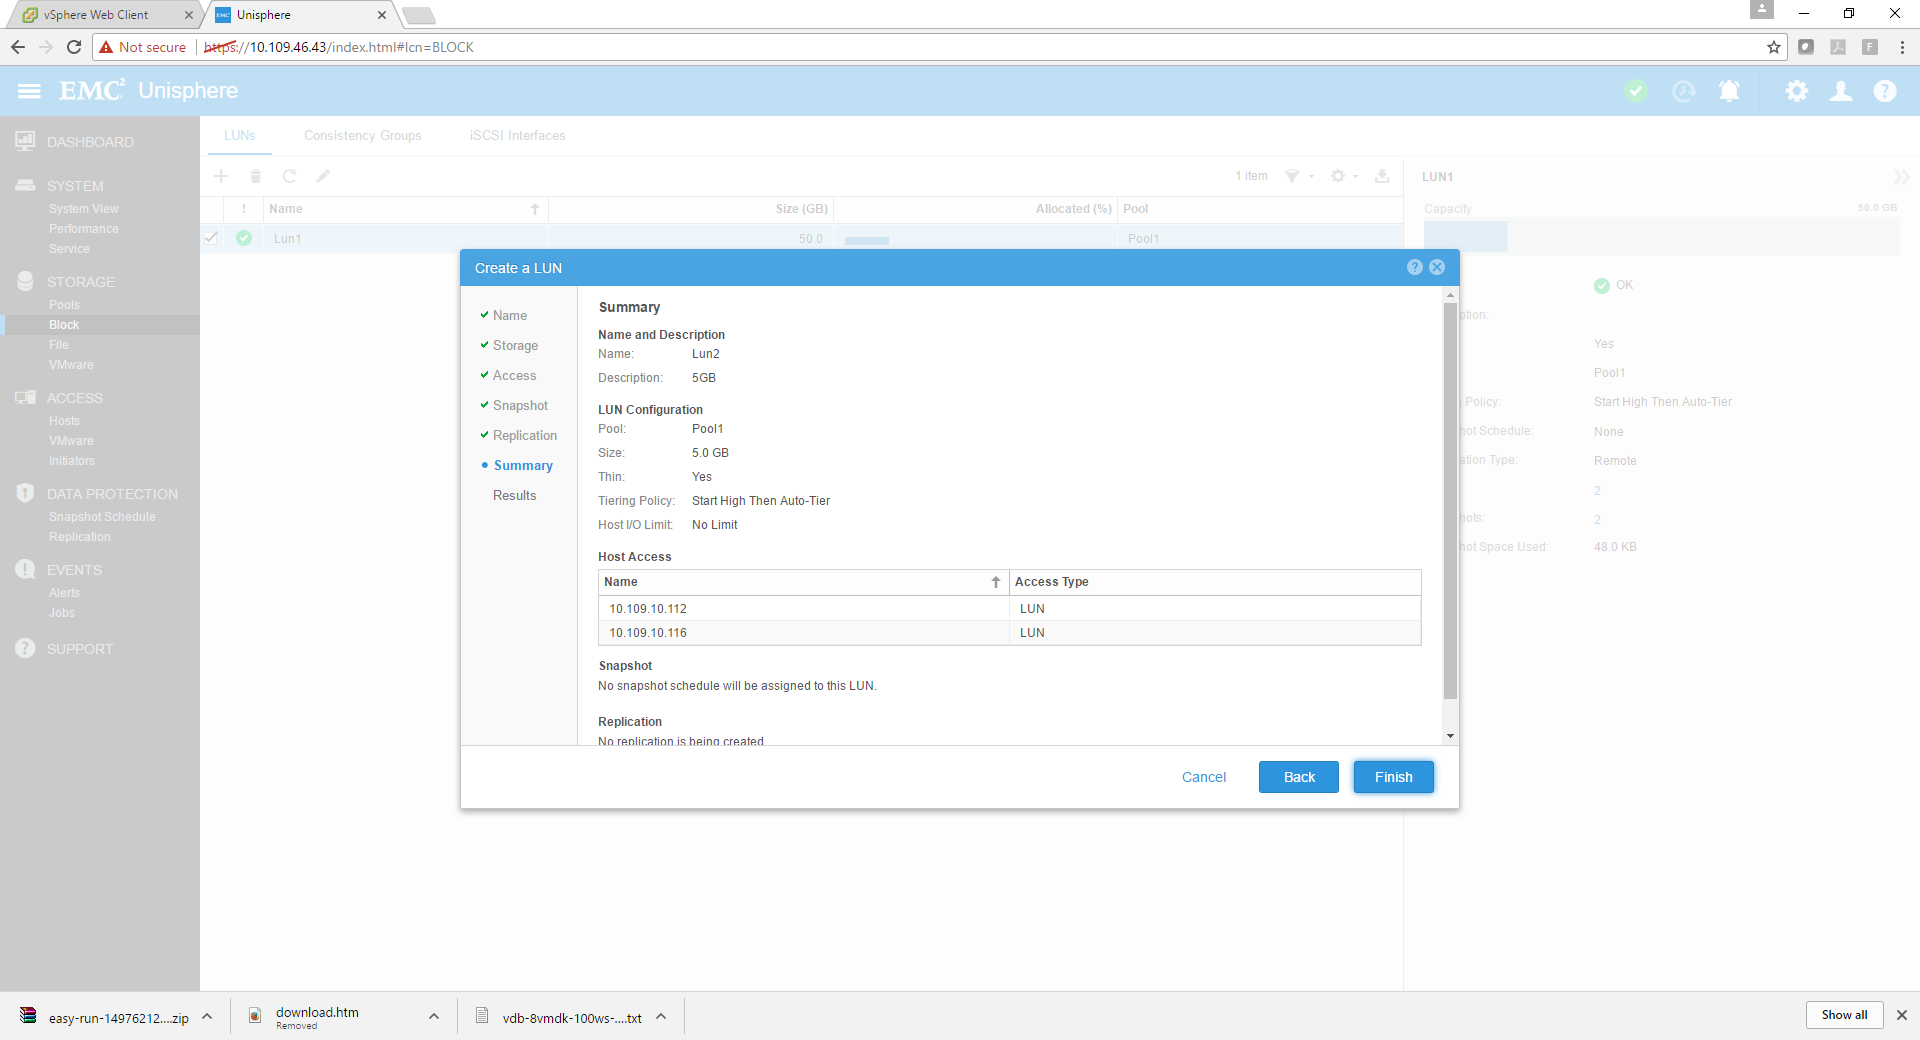Open the alerts bell icon
Screen dimensions: 1920x1040
(x=1728, y=91)
